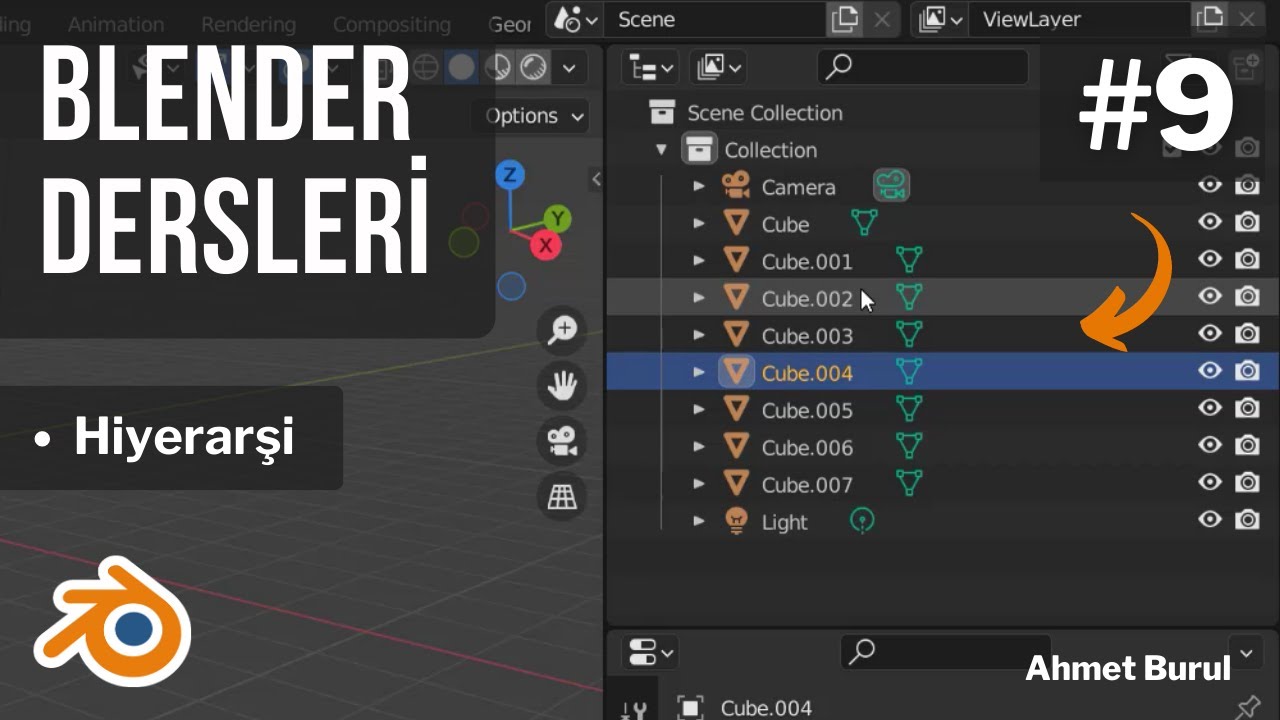This screenshot has width=1280, height=720.
Task: Hide Cube with its eye icon
Action: click(x=1210, y=222)
